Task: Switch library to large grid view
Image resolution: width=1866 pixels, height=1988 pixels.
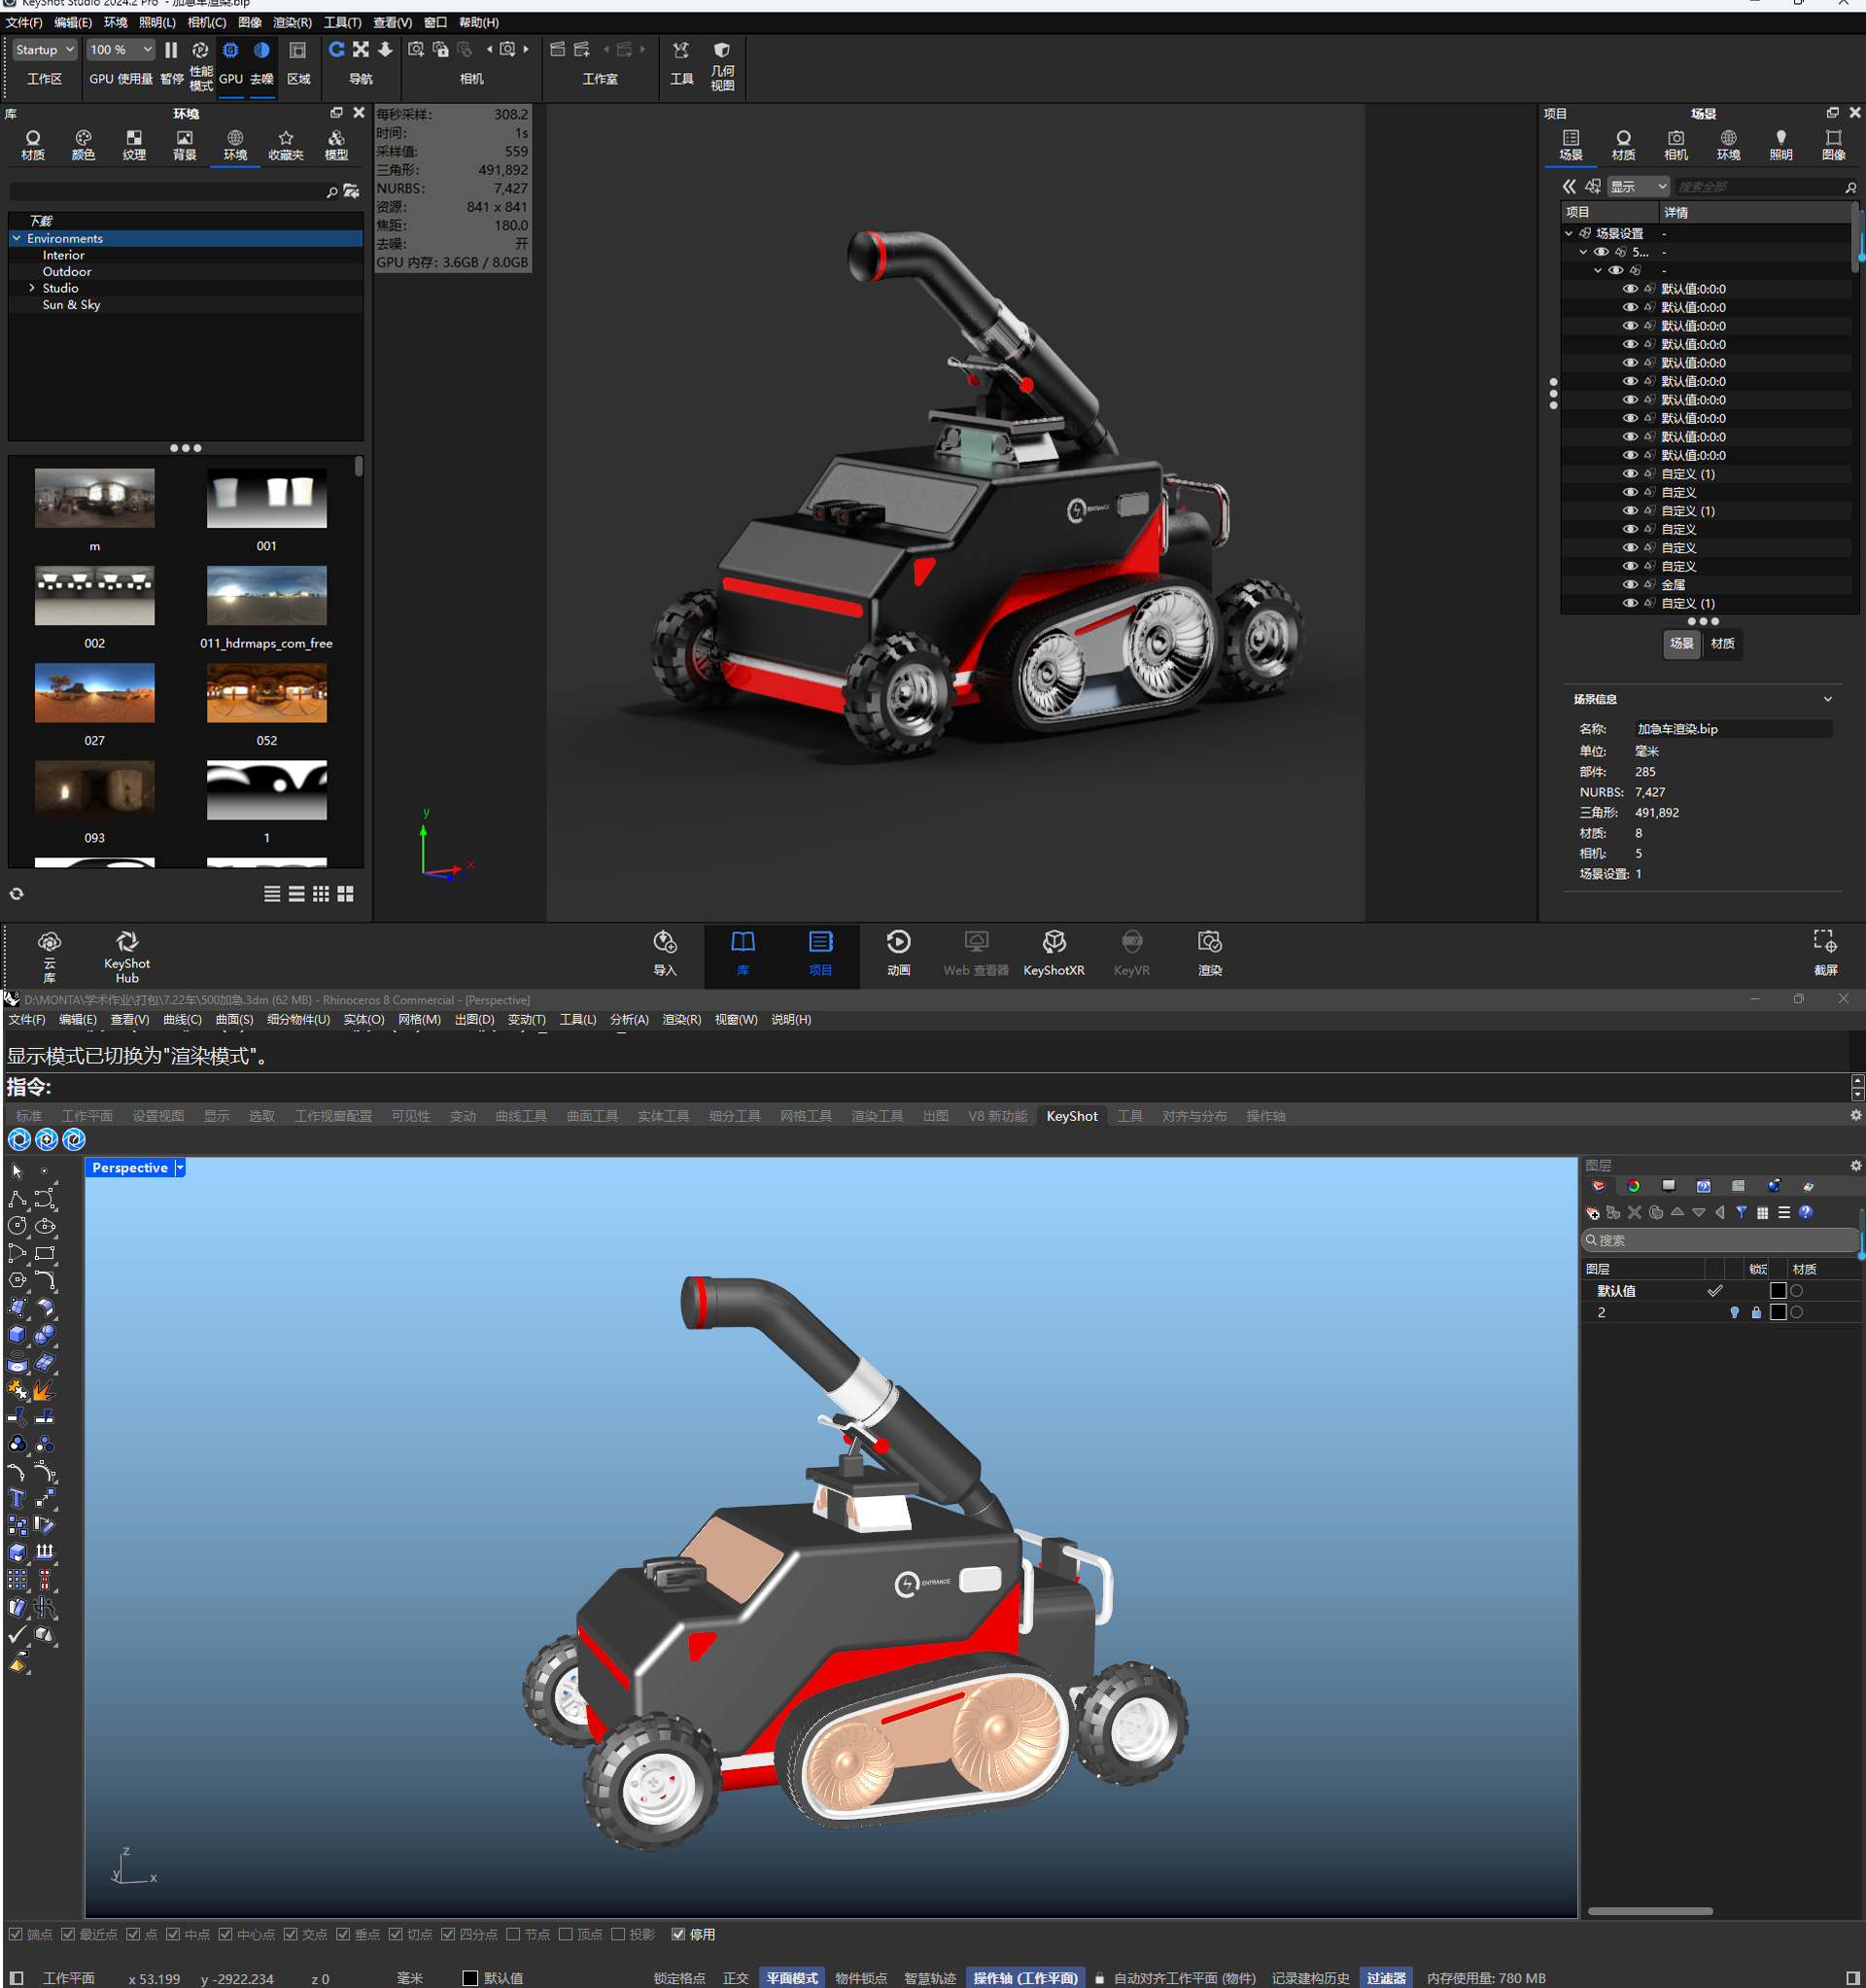Action: click(x=345, y=894)
